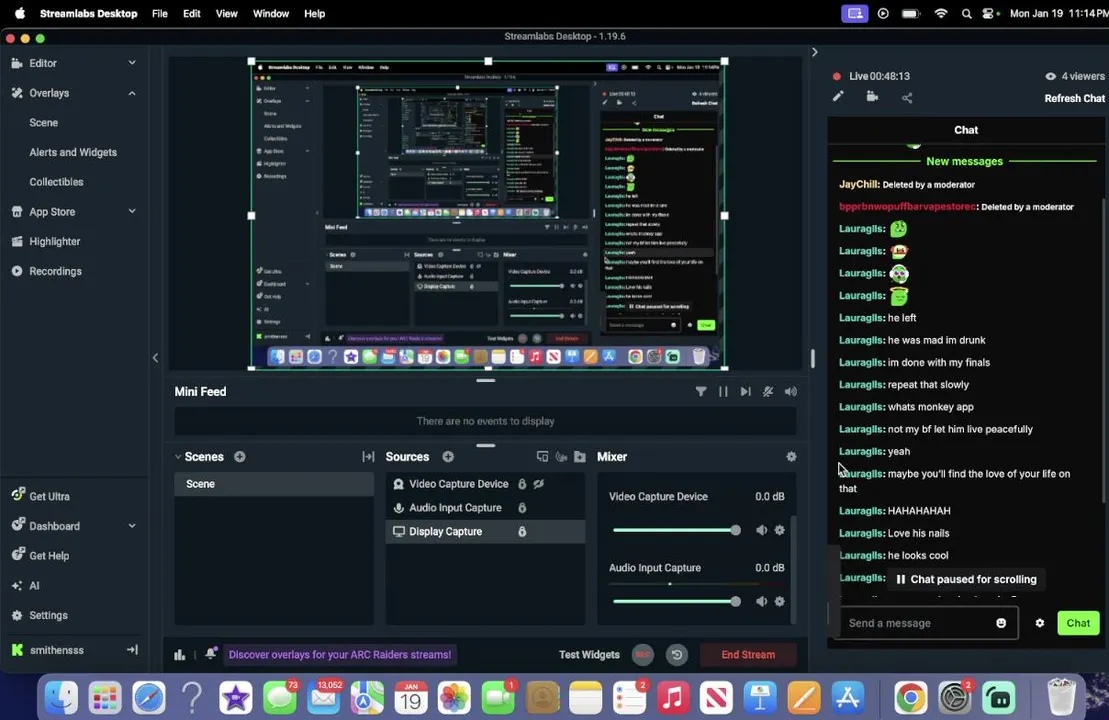1109x720 pixels.
Task: Open Mixer advanced audio settings gear
Action: click(791, 456)
